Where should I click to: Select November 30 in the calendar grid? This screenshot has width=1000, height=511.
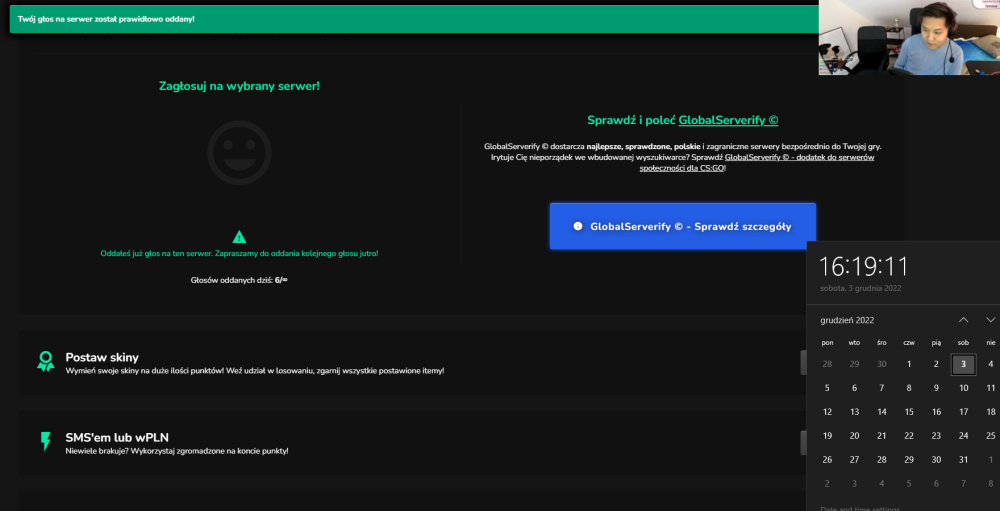(x=882, y=364)
